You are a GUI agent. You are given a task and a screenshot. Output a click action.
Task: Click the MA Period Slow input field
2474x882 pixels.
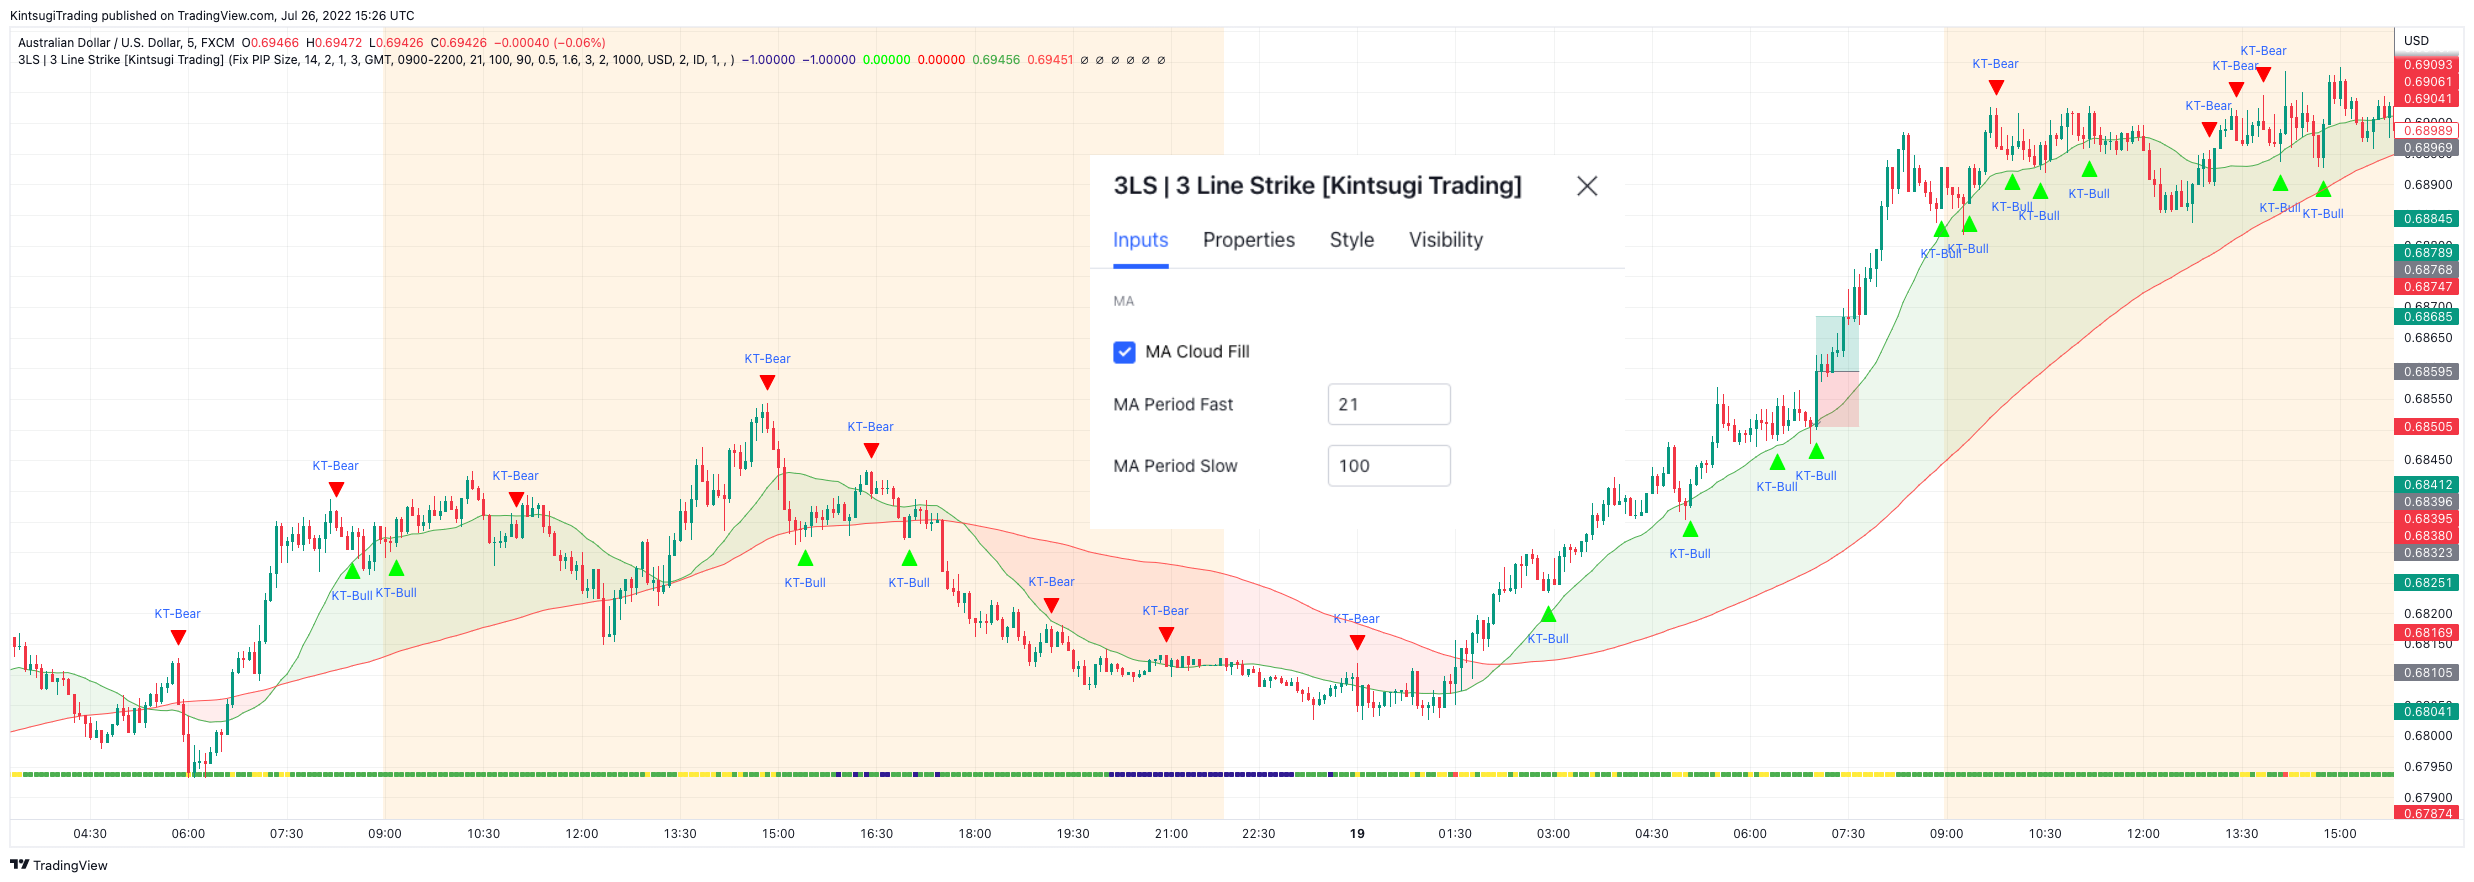(x=1389, y=466)
